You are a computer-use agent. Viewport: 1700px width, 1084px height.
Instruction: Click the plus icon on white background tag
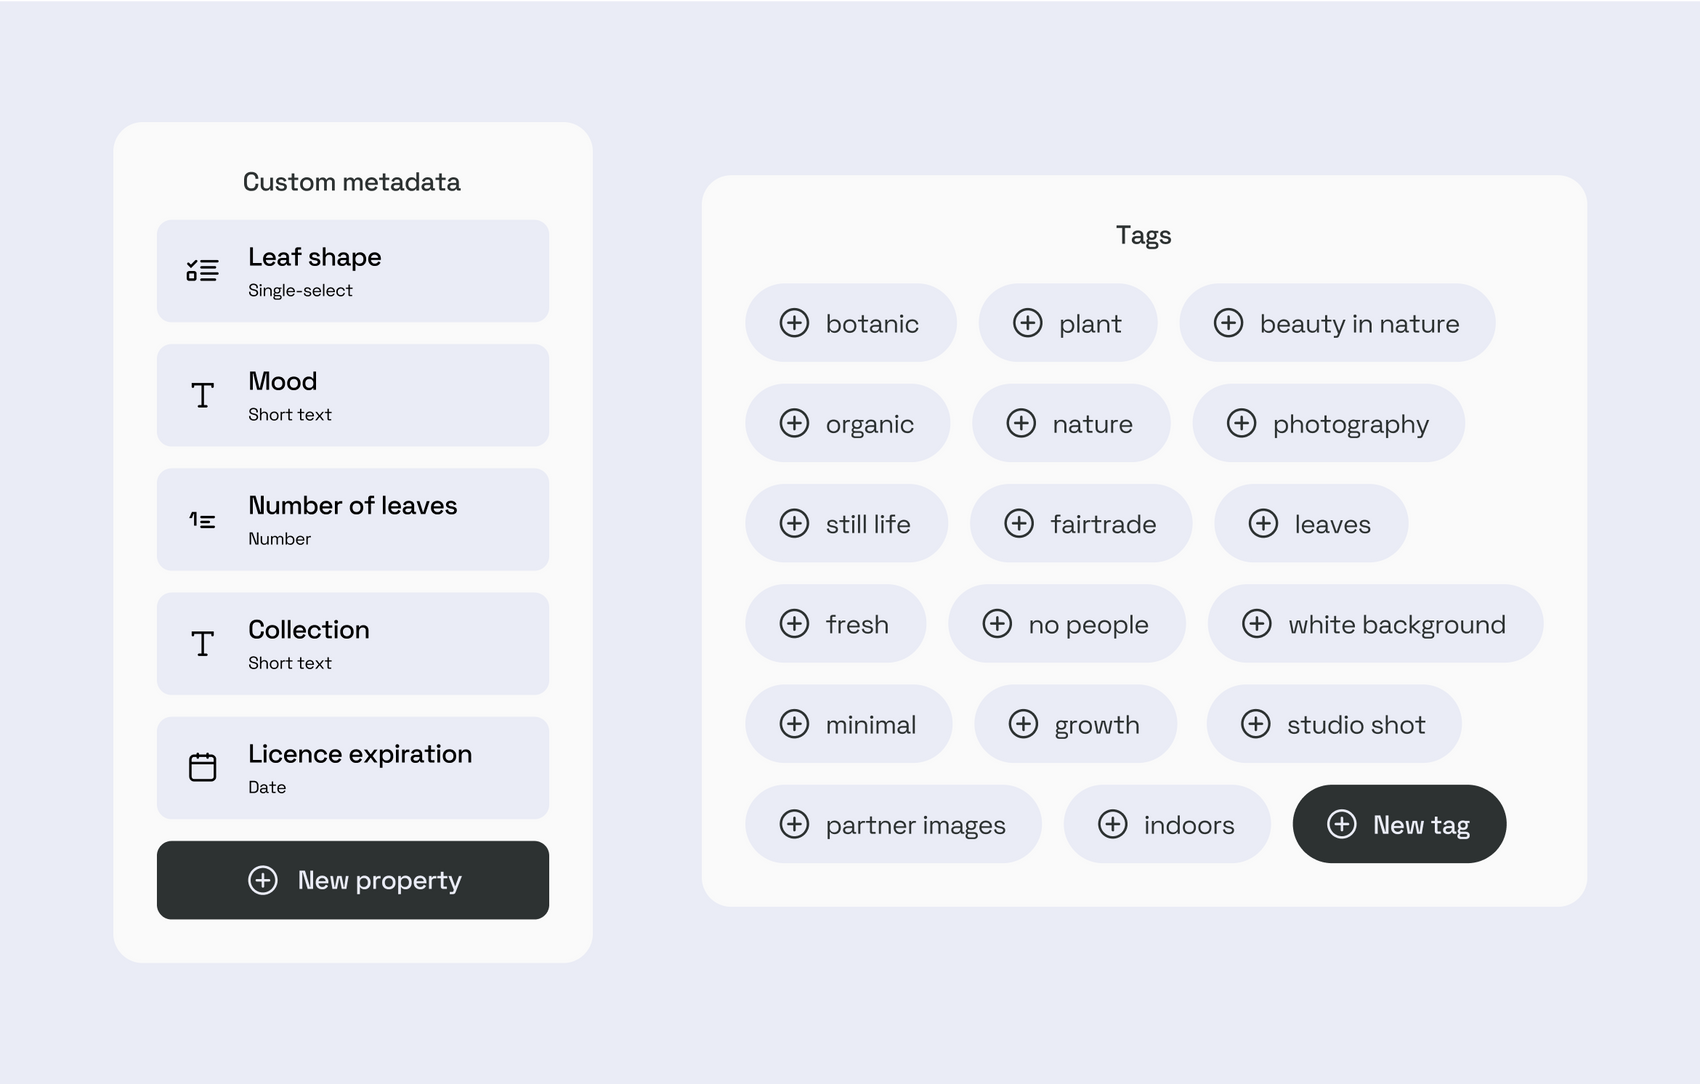[x=1257, y=624]
